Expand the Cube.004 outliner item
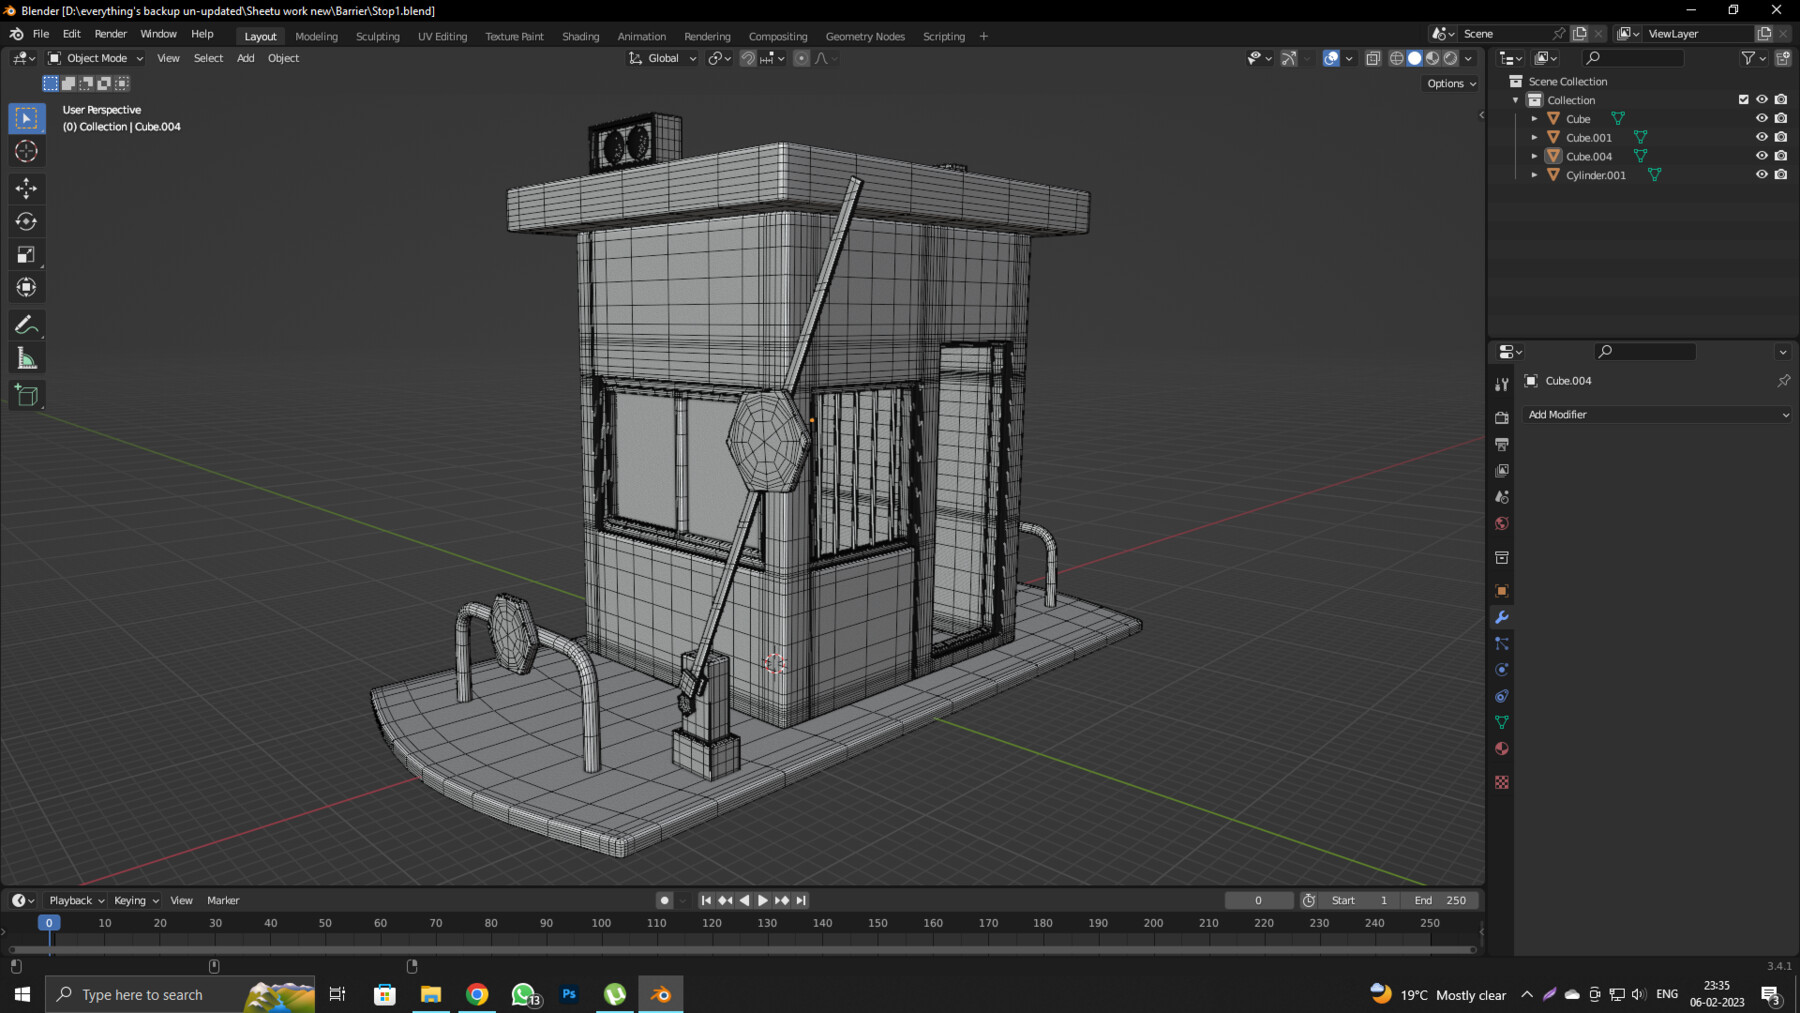Image resolution: width=1800 pixels, height=1013 pixels. (x=1534, y=156)
